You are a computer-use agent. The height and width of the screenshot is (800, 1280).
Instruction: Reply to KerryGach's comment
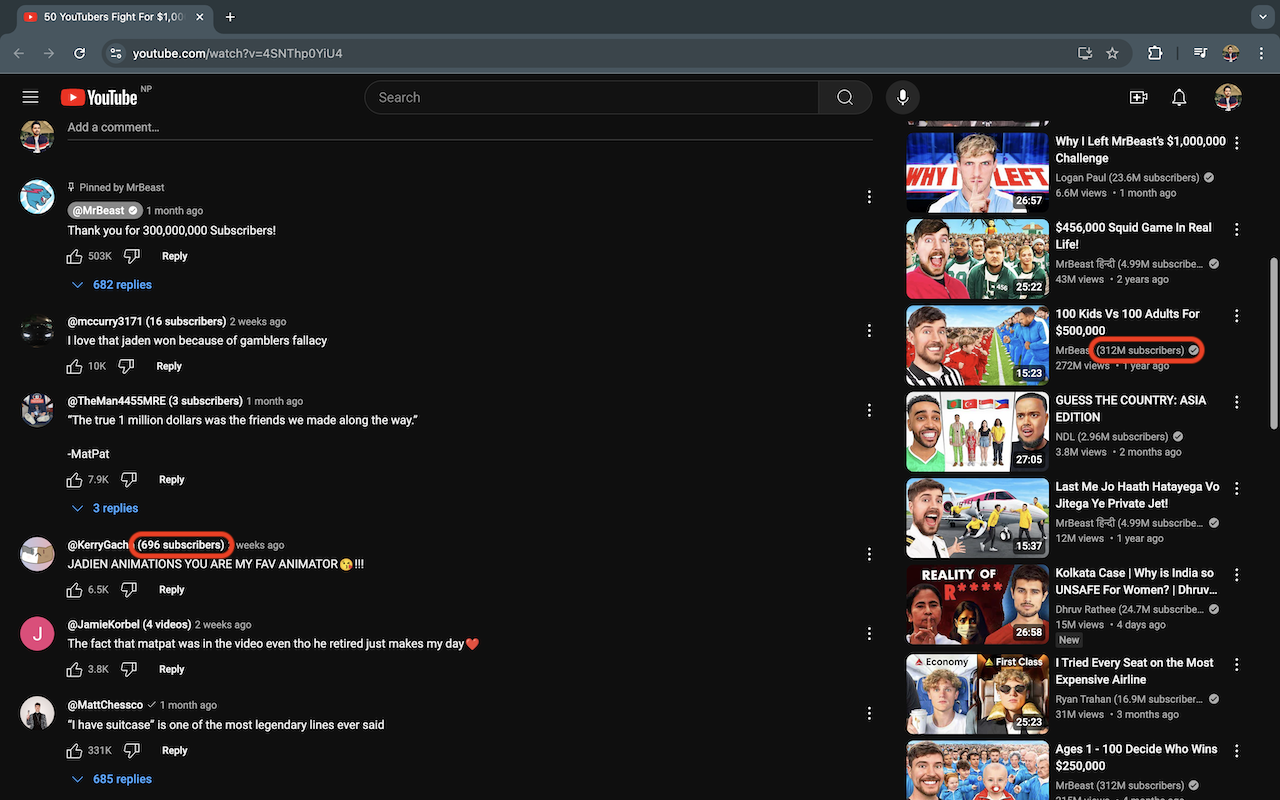(171, 590)
